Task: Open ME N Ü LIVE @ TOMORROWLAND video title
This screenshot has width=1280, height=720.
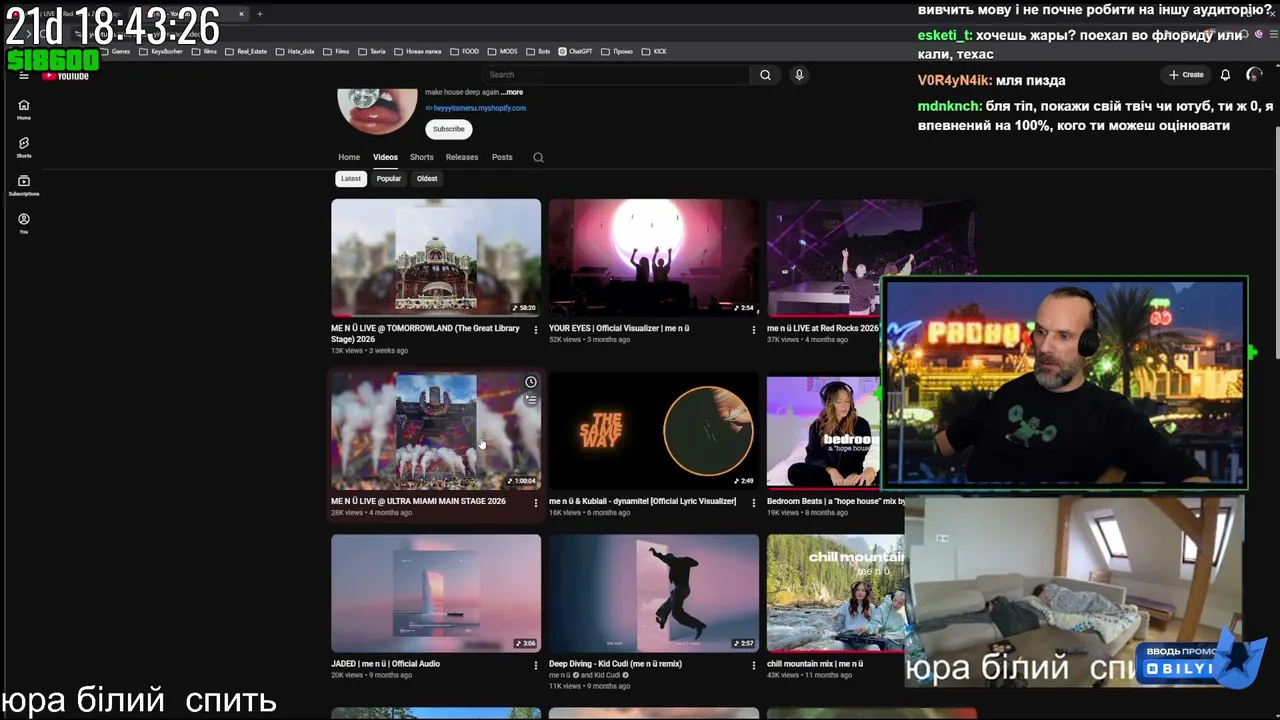Action: coord(427,333)
